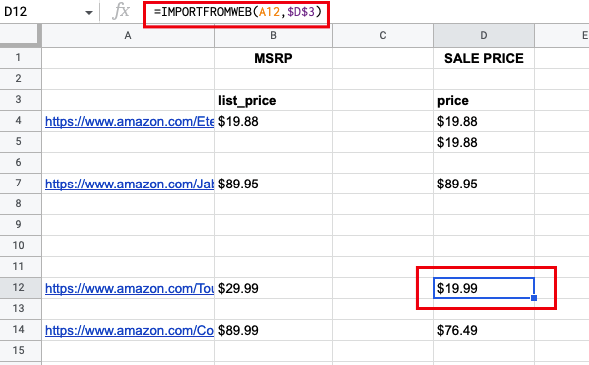Click the select-all corner box
The width and height of the screenshot is (589, 365).
click(20, 35)
